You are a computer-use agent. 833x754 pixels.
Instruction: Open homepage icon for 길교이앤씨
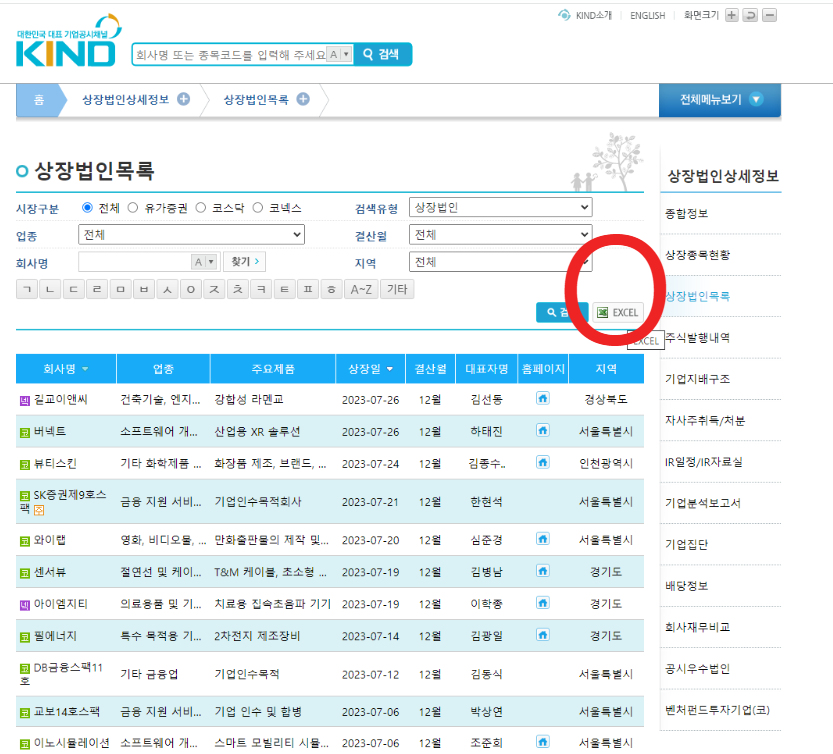542,398
